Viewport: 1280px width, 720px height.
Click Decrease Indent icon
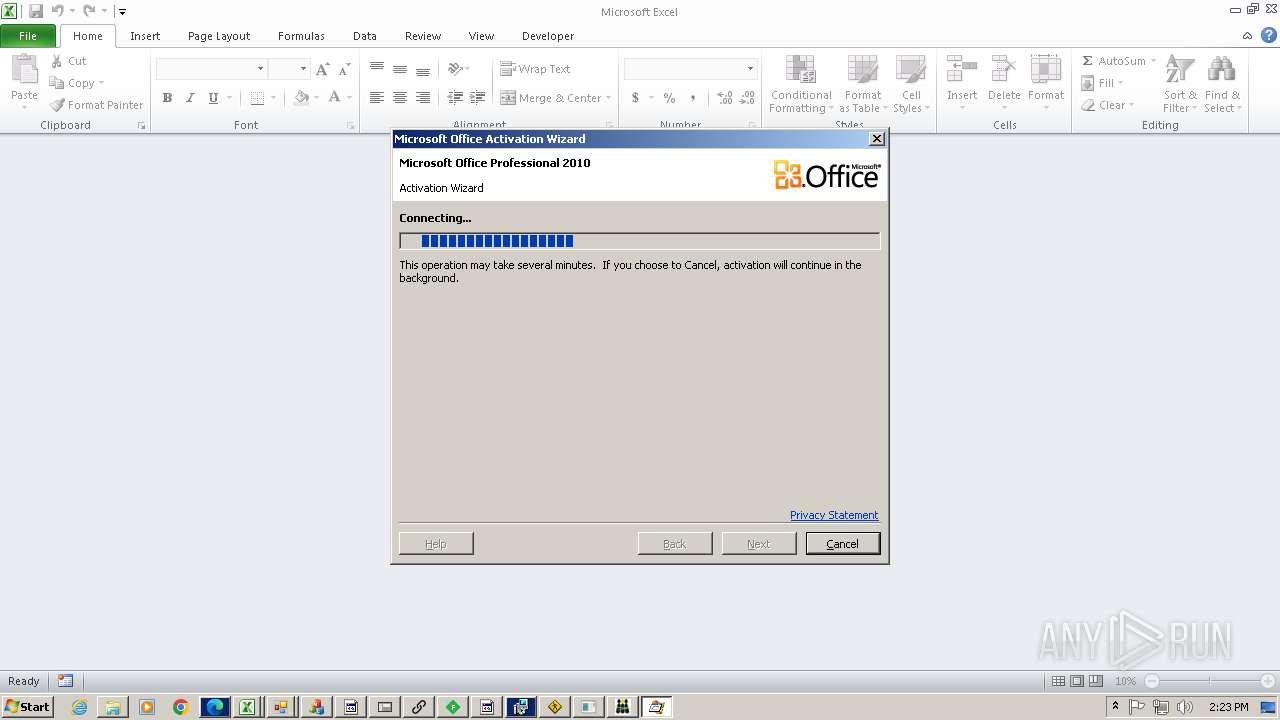tap(455, 98)
